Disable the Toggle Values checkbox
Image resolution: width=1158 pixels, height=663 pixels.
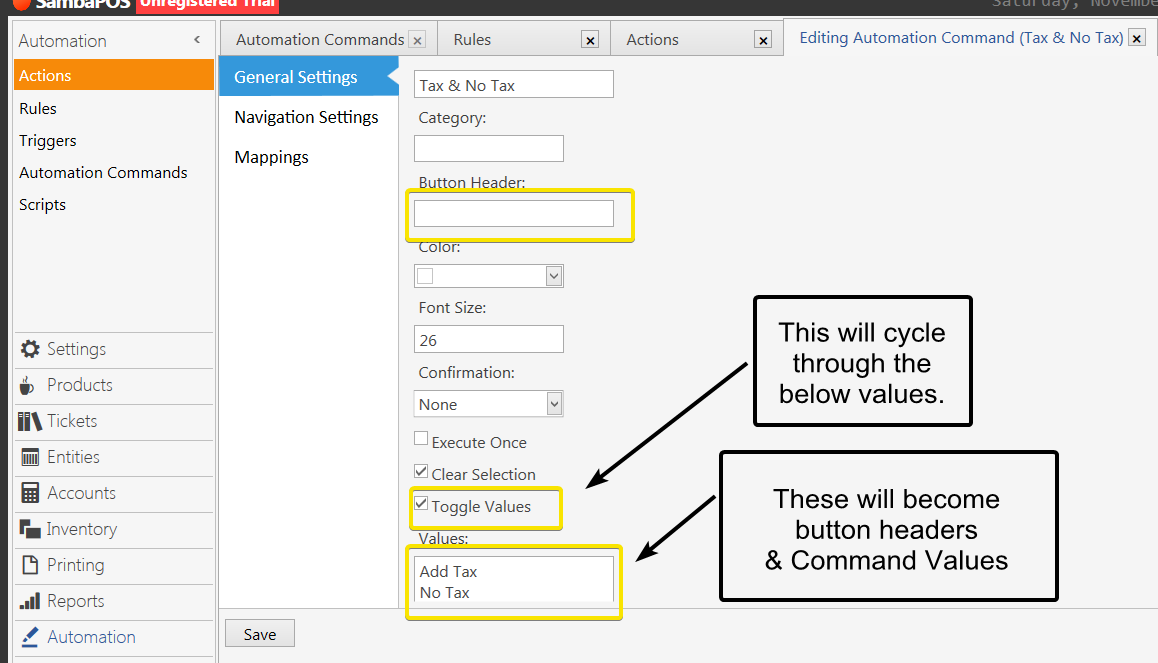[x=421, y=504]
